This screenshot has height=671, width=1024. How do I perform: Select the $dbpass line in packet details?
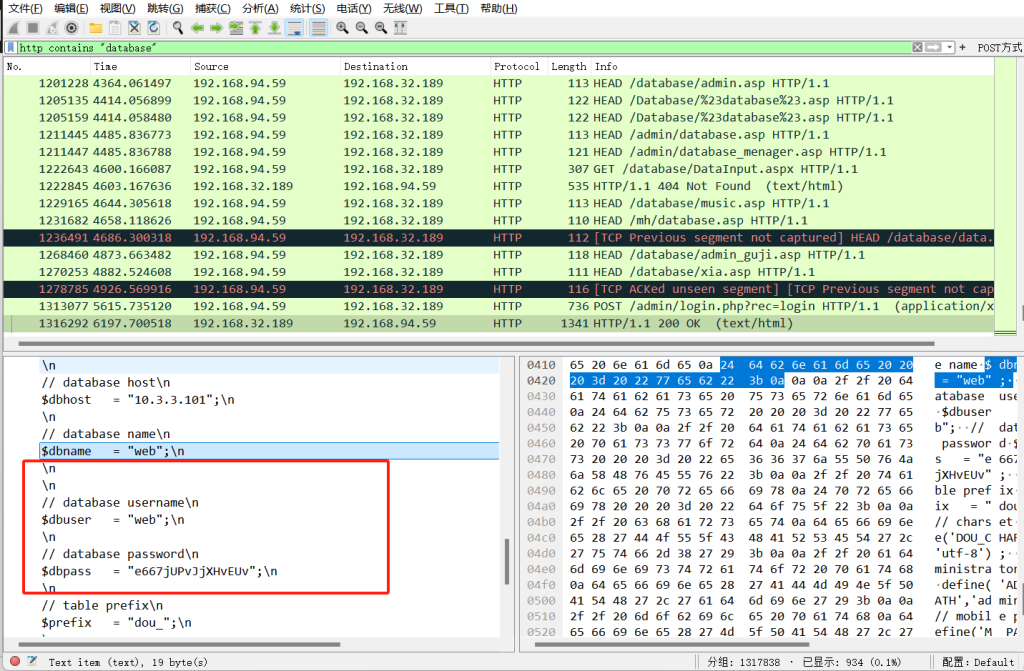point(269,571)
